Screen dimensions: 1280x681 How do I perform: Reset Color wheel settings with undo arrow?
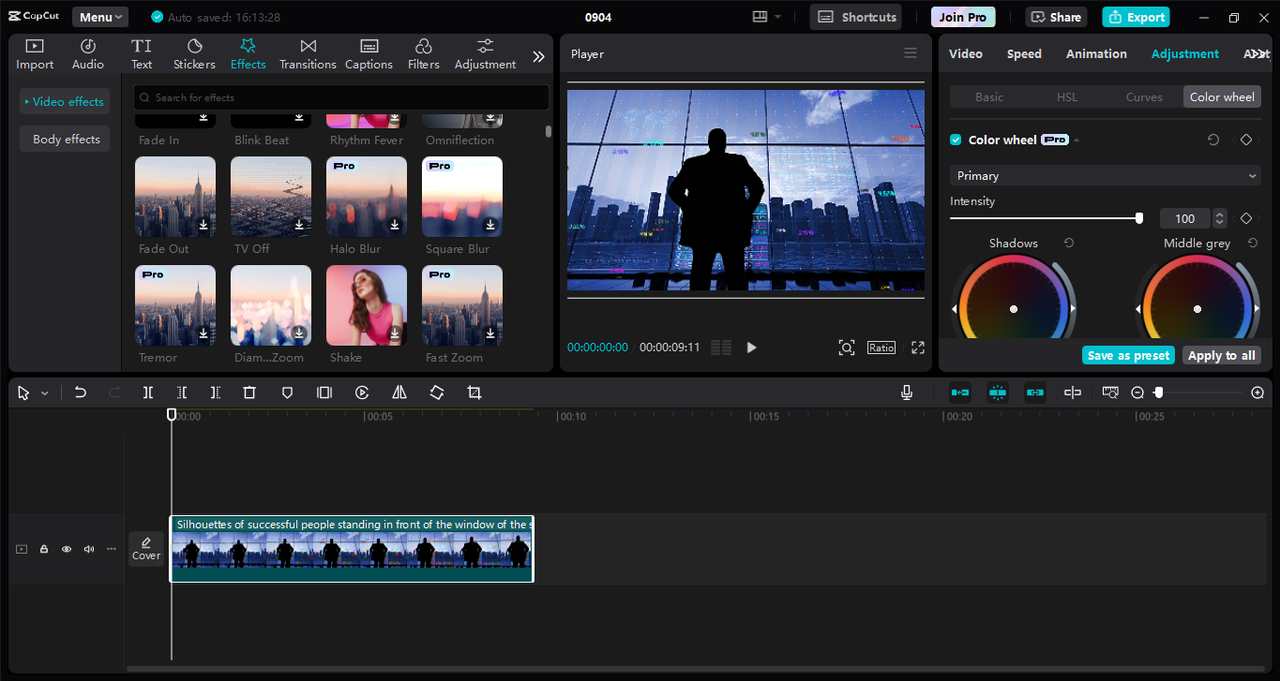click(x=1213, y=140)
